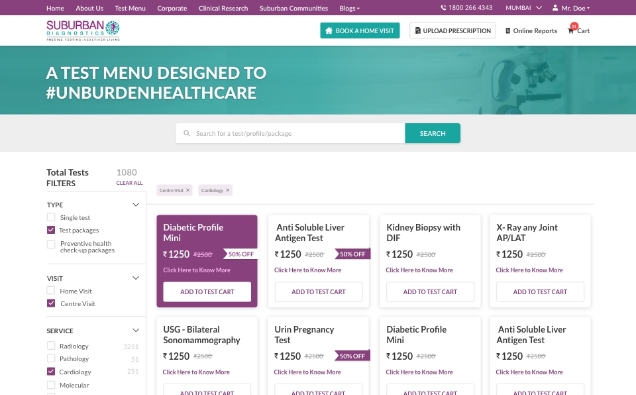
Task: Click CLEAR ALL filters link
Action: coord(129,183)
